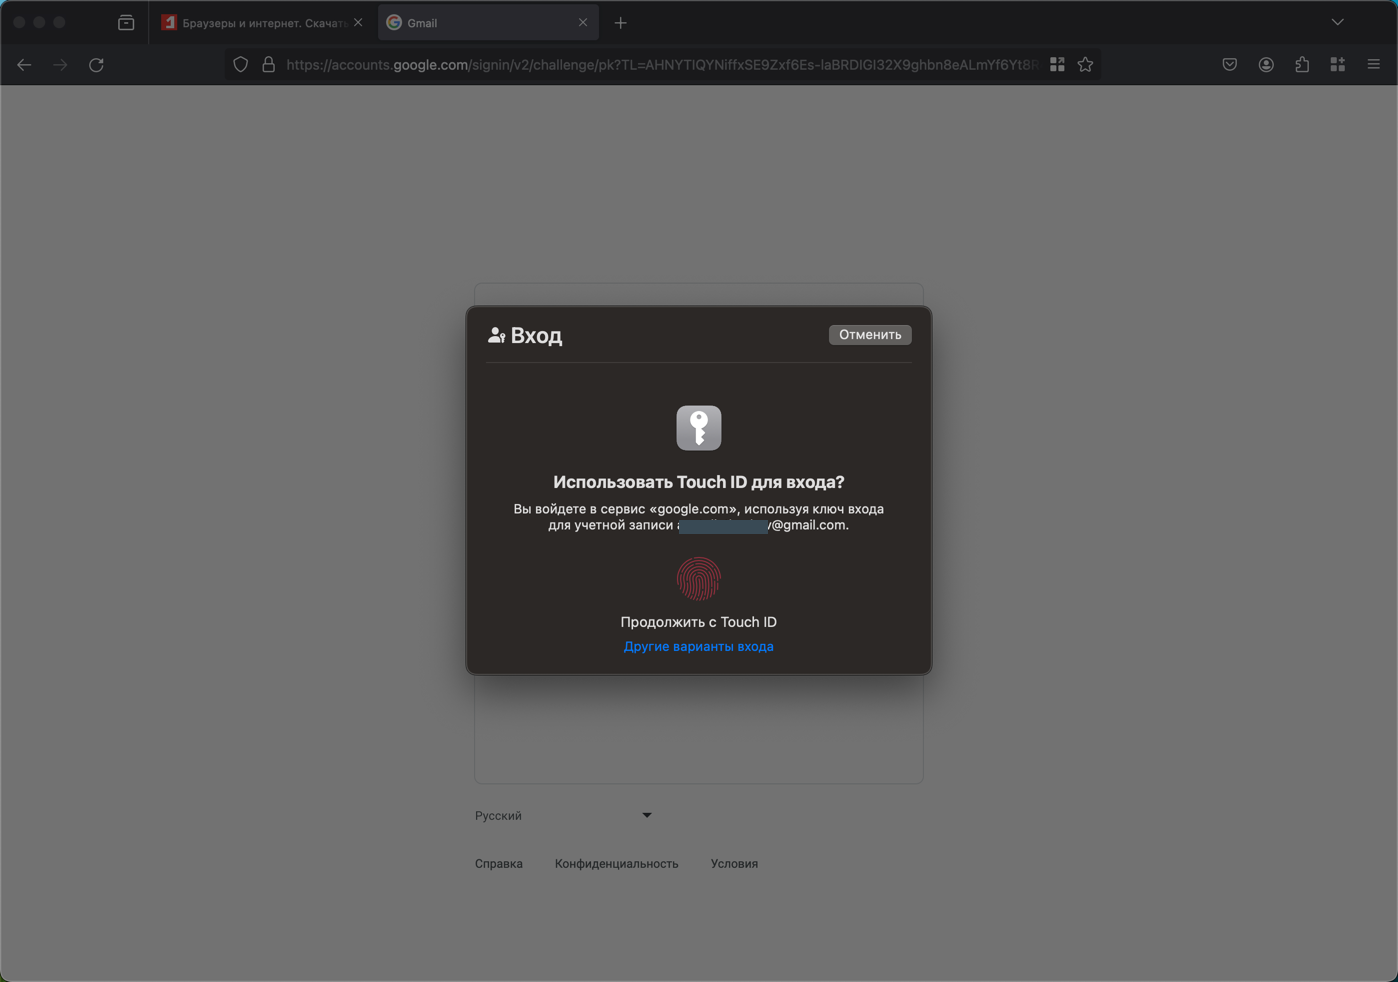Click the person icon beside Вход
Image resolution: width=1398 pixels, height=982 pixels.
point(496,335)
